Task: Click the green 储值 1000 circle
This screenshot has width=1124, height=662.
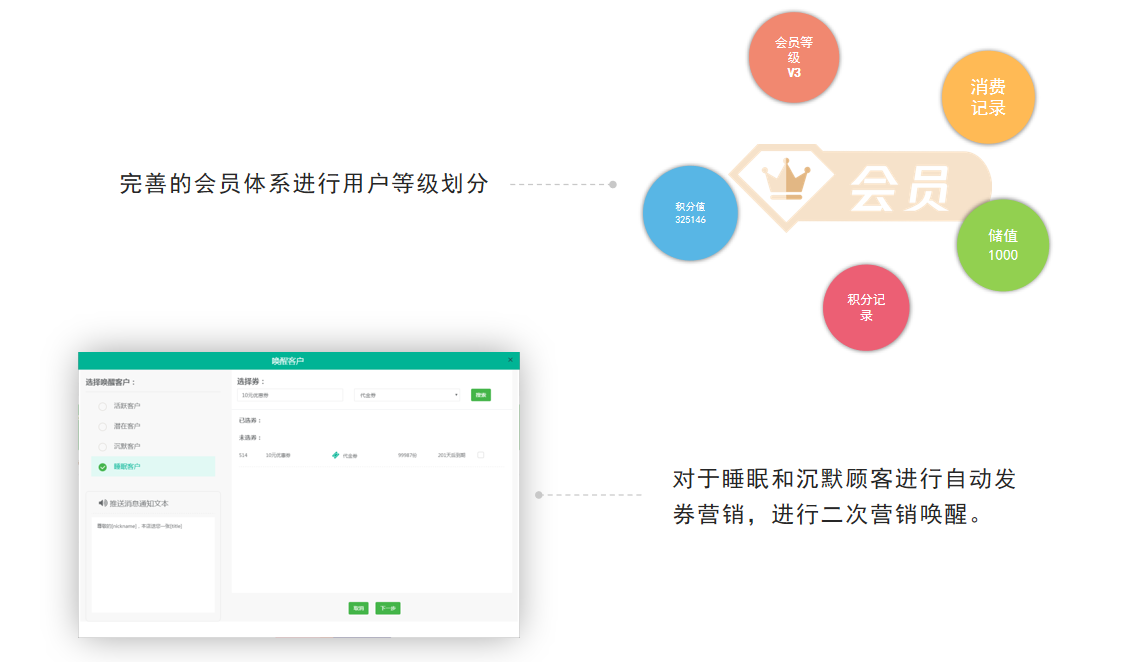Action: point(1002,245)
